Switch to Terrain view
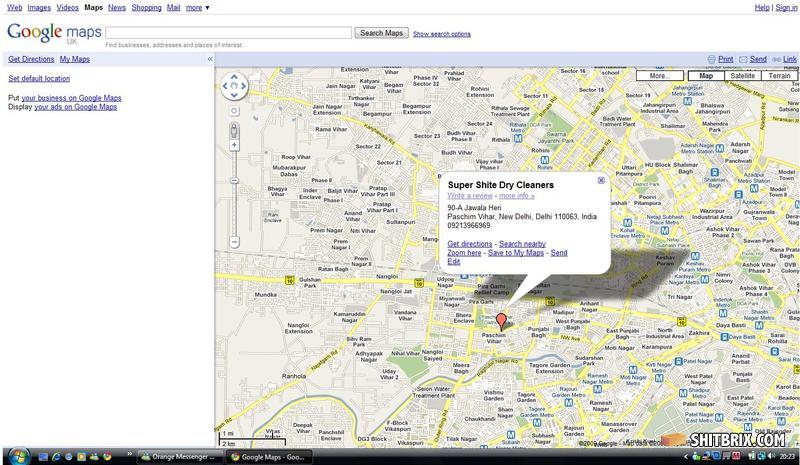 click(779, 76)
